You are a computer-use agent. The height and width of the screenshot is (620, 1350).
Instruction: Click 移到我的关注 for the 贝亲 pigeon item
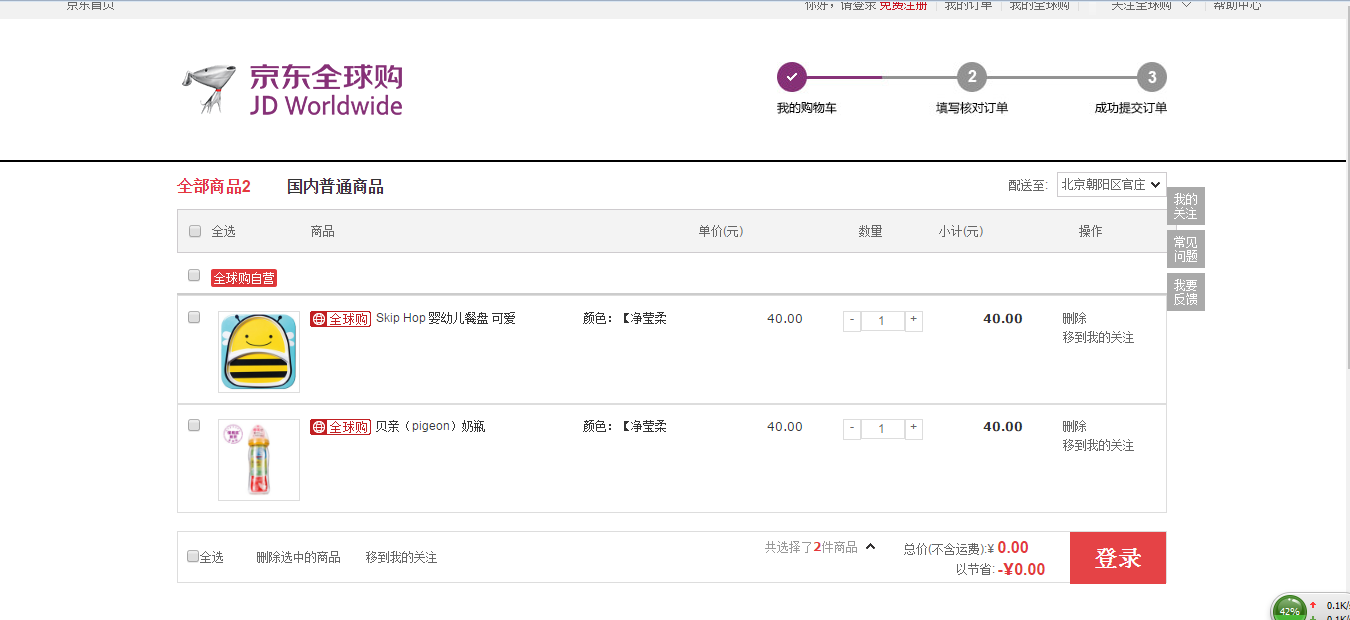[1098, 446]
